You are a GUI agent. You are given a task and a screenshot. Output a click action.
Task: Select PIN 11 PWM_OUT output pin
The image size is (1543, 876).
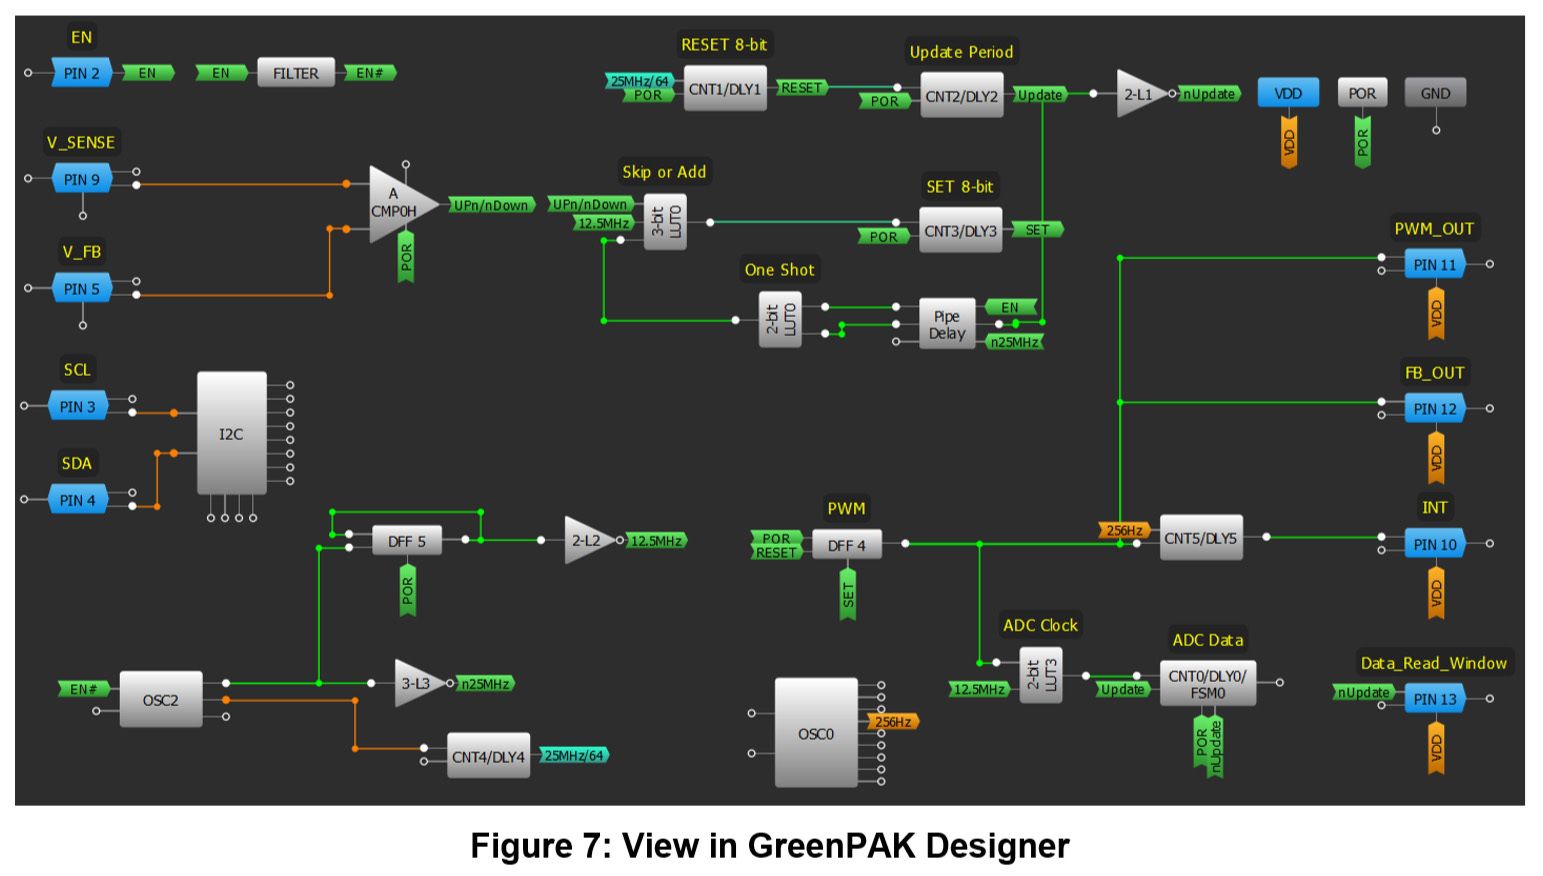[1432, 264]
